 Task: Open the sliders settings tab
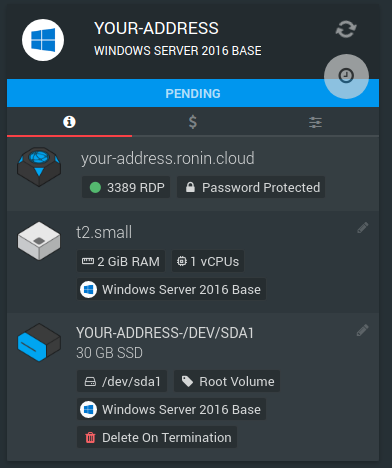315,122
